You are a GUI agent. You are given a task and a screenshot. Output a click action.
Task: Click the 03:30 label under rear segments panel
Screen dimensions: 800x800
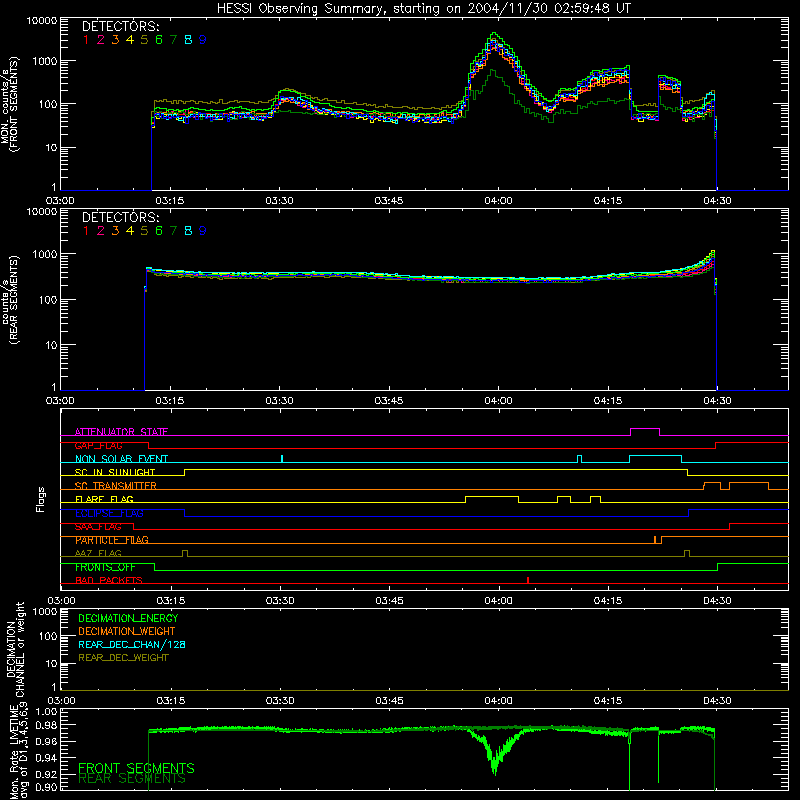click(279, 401)
